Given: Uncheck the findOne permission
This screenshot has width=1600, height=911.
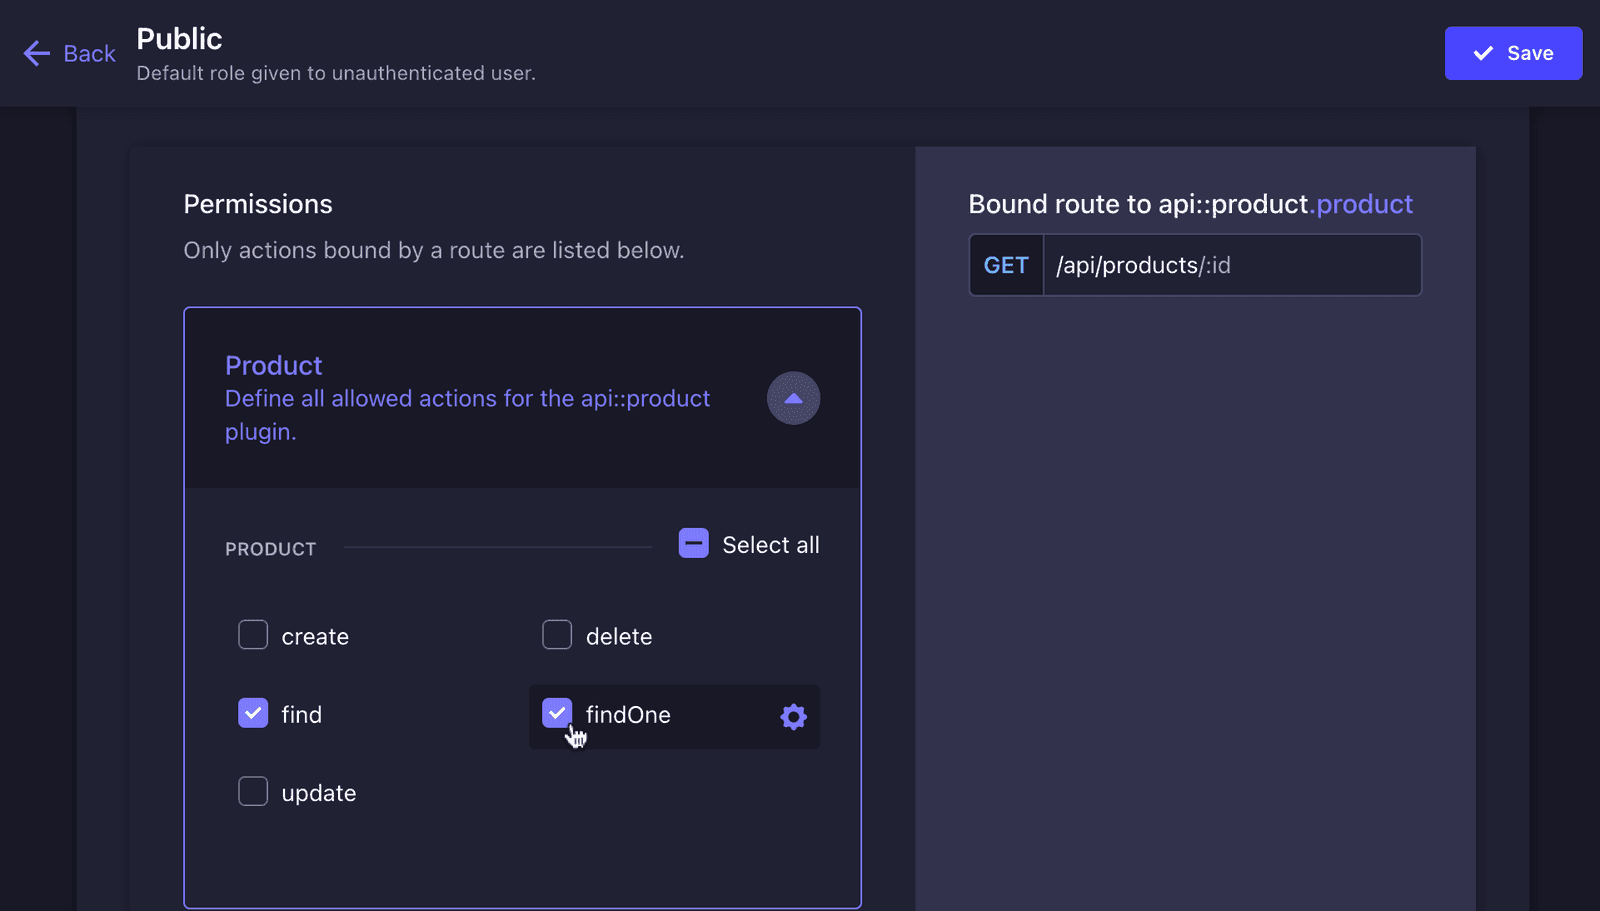Looking at the screenshot, I should 557,713.
